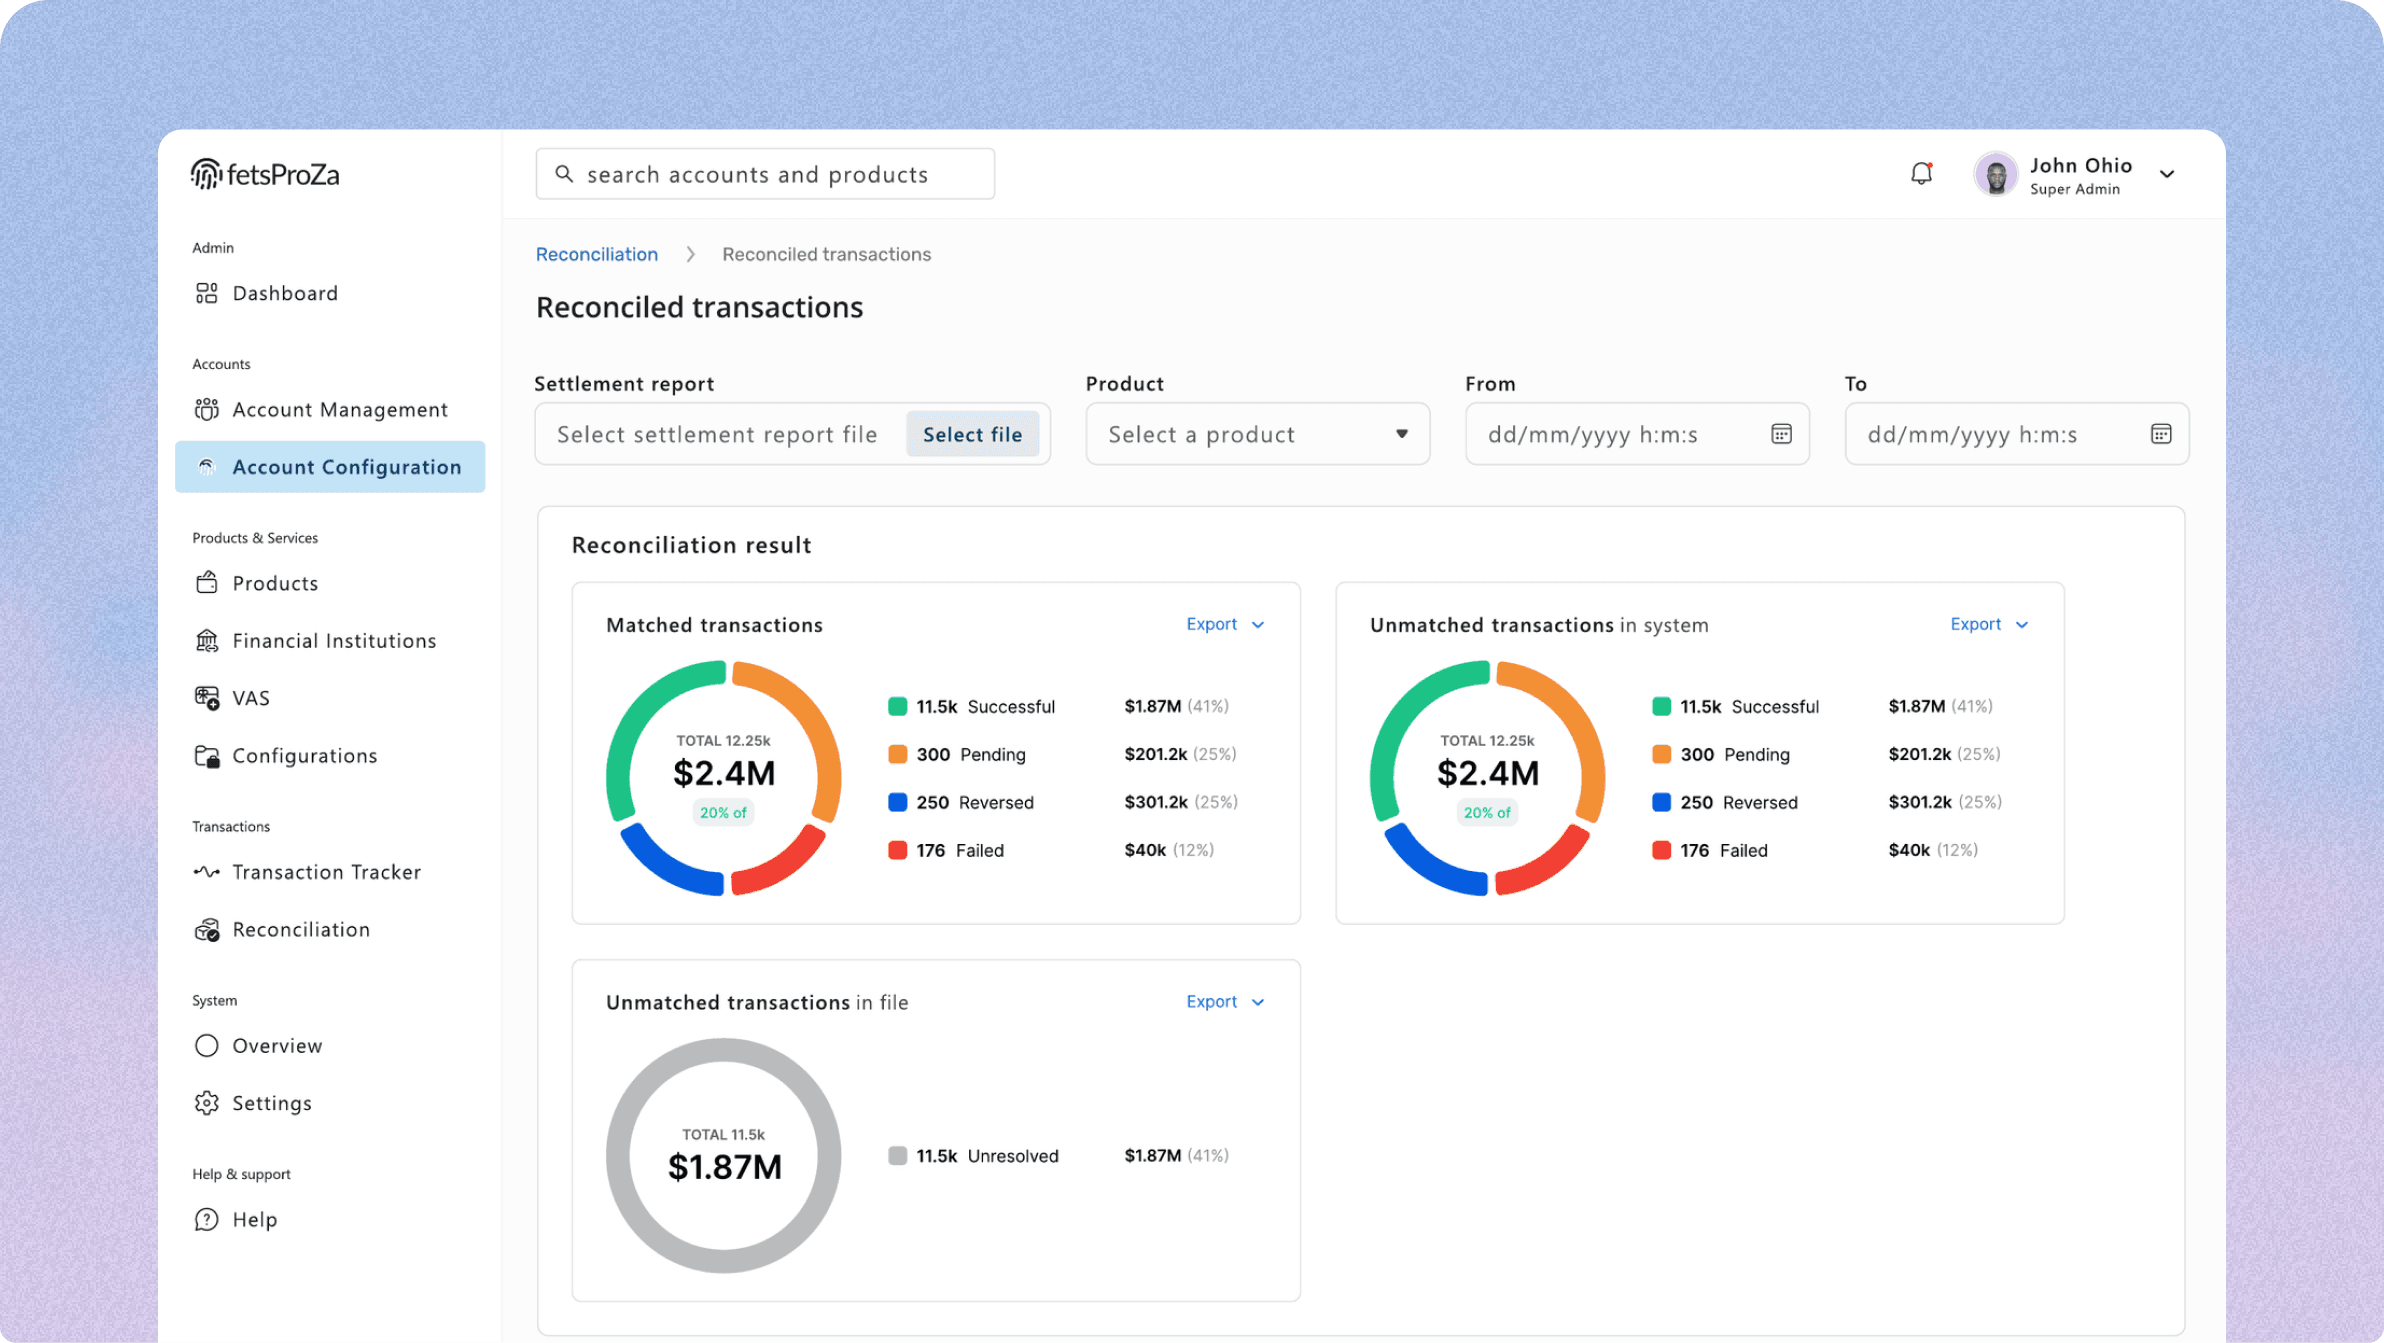This screenshot has height=1343, width=2384.
Task: Click the Reconciliation sidebar icon
Action: 206,930
